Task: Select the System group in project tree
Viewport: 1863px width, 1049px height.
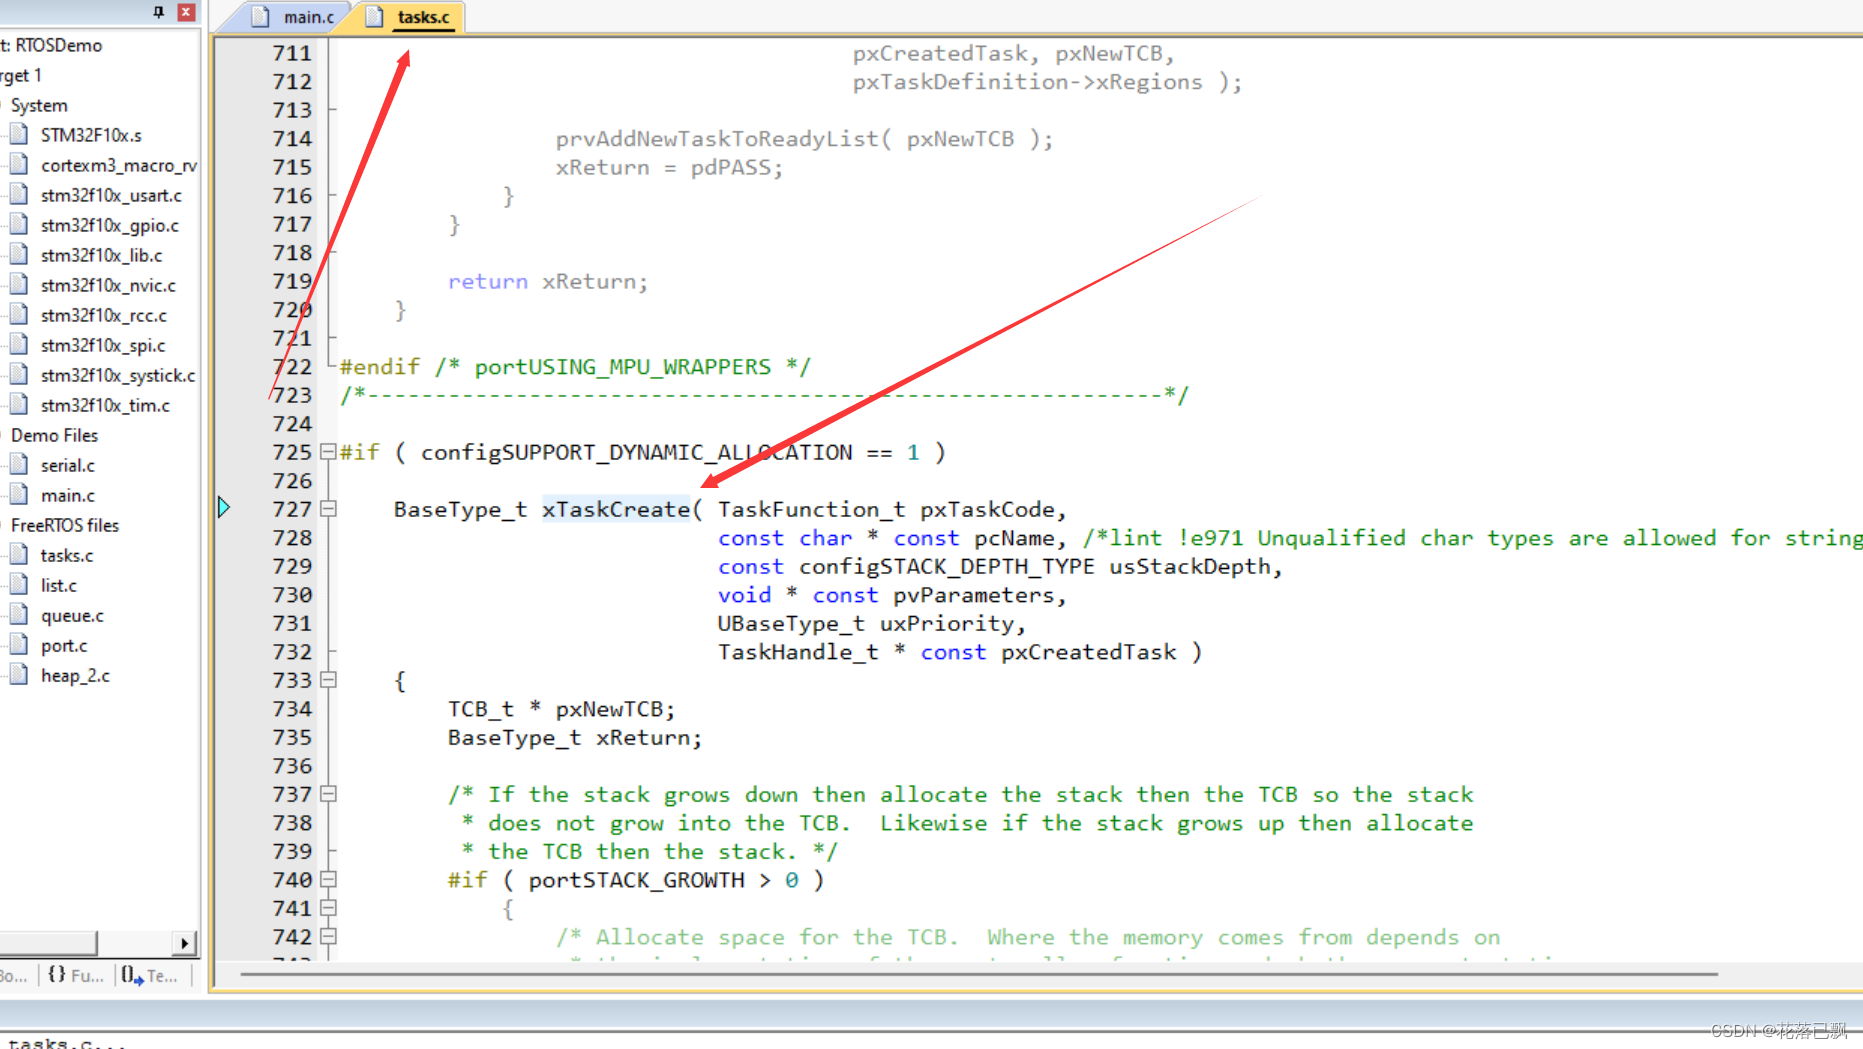Action: click(39, 105)
